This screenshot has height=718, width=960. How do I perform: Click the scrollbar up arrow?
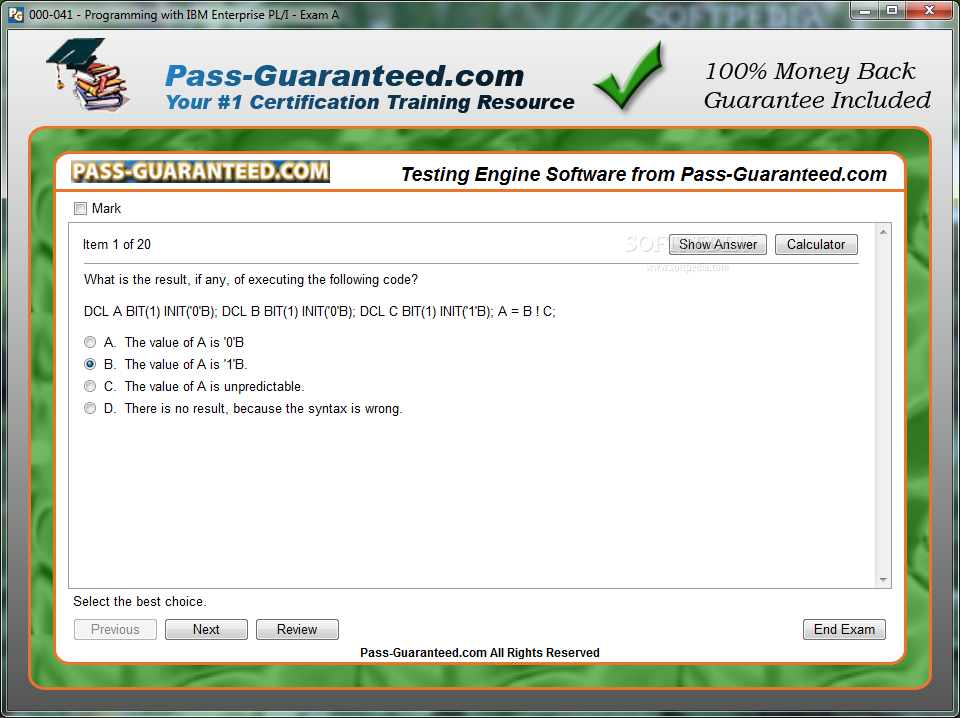pos(883,232)
